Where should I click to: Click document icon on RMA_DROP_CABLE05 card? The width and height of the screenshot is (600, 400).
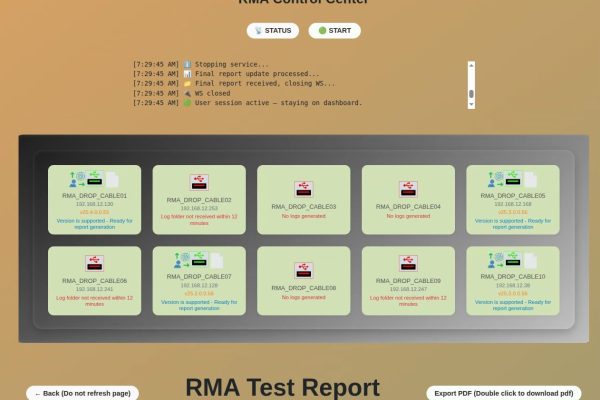click(530, 180)
